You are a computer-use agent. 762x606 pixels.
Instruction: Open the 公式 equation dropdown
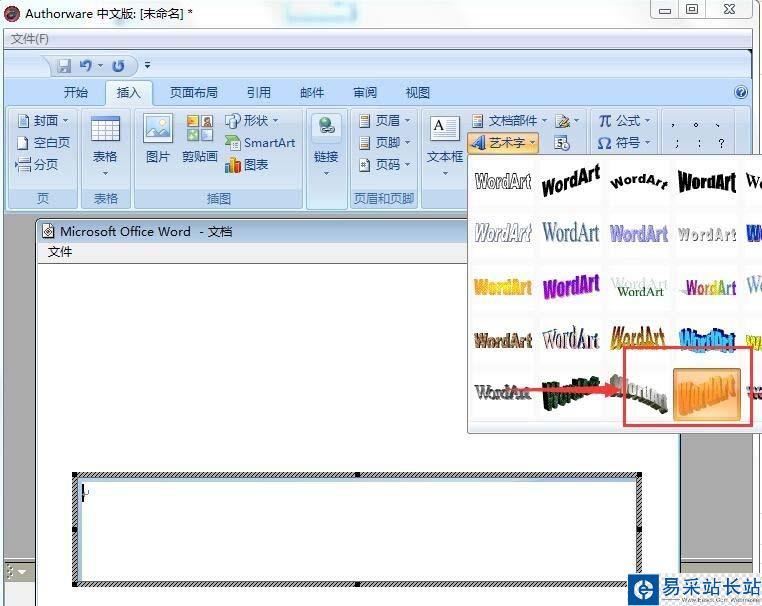[x=624, y=120]
